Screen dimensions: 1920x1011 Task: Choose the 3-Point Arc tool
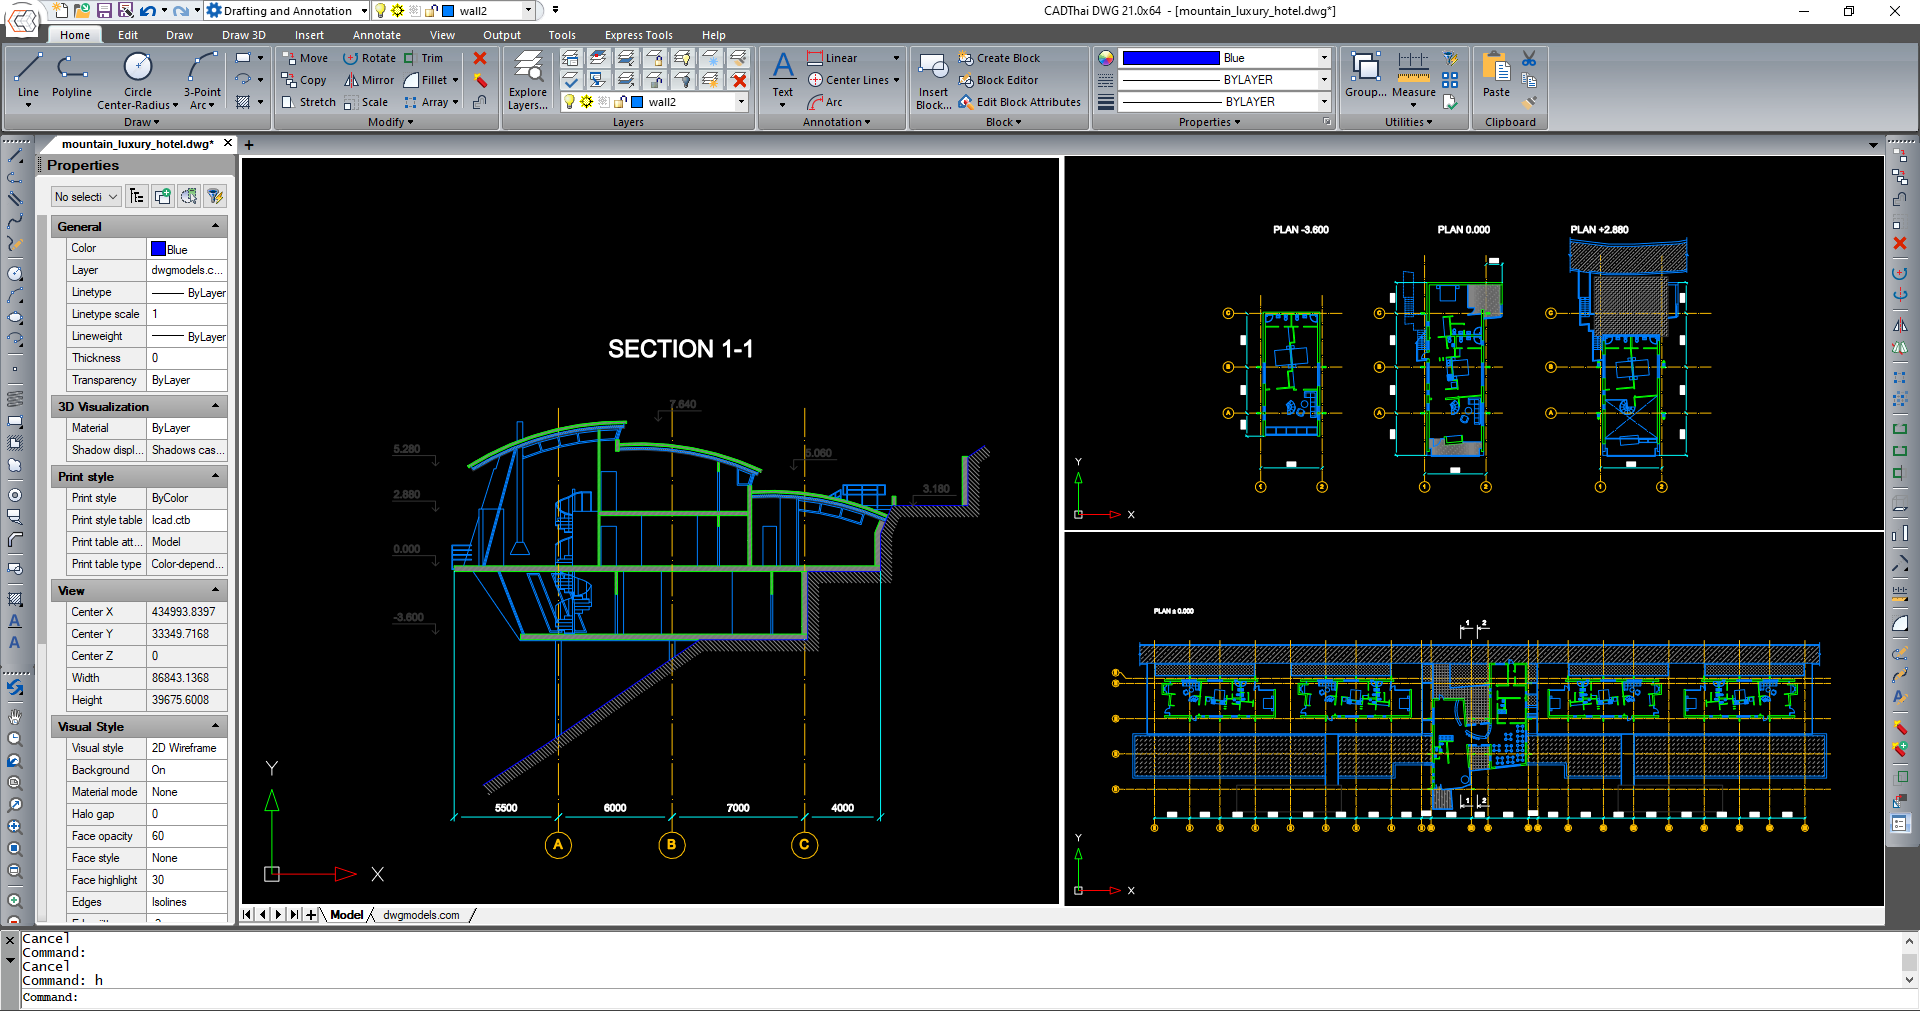pos(202,79)
